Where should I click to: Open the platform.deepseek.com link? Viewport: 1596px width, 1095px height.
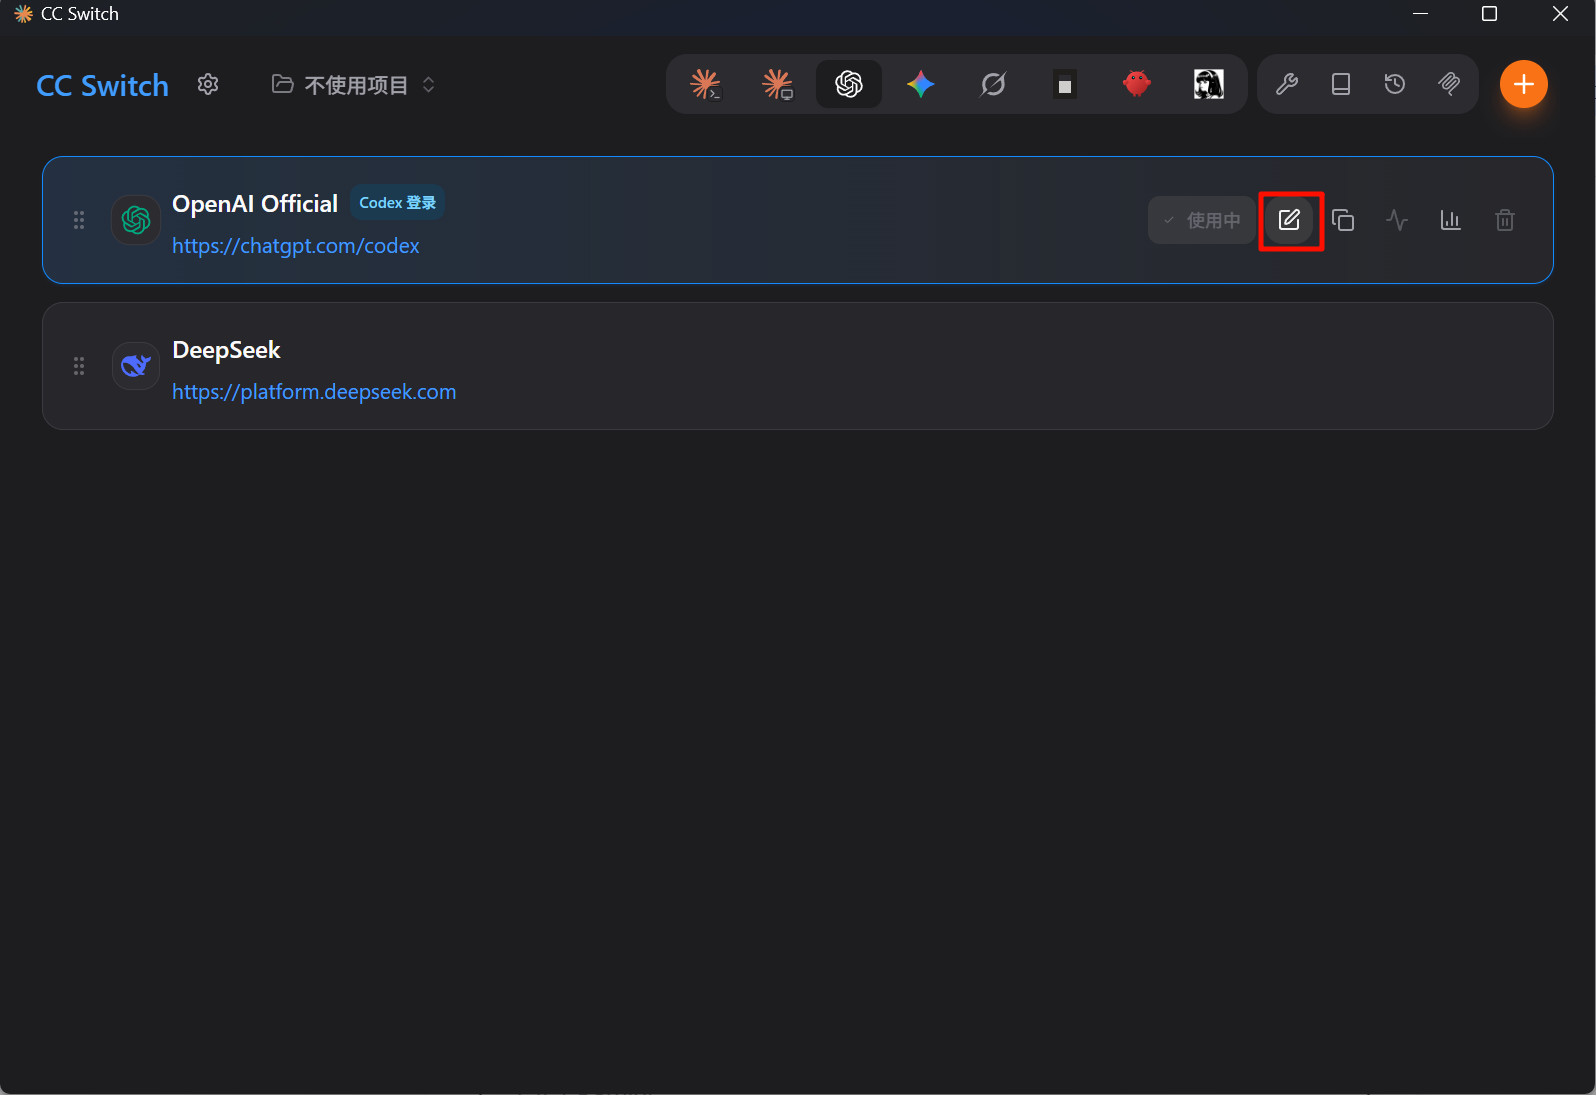(314, 392)
